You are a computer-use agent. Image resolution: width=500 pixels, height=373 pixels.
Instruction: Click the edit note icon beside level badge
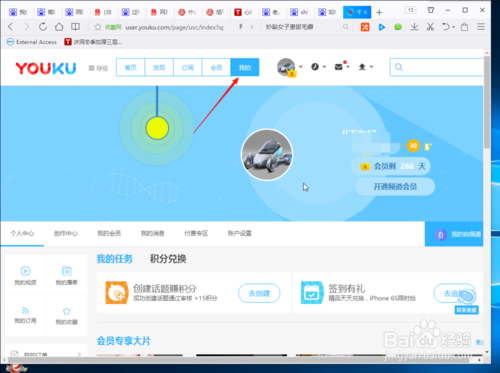tap(428, 146)
